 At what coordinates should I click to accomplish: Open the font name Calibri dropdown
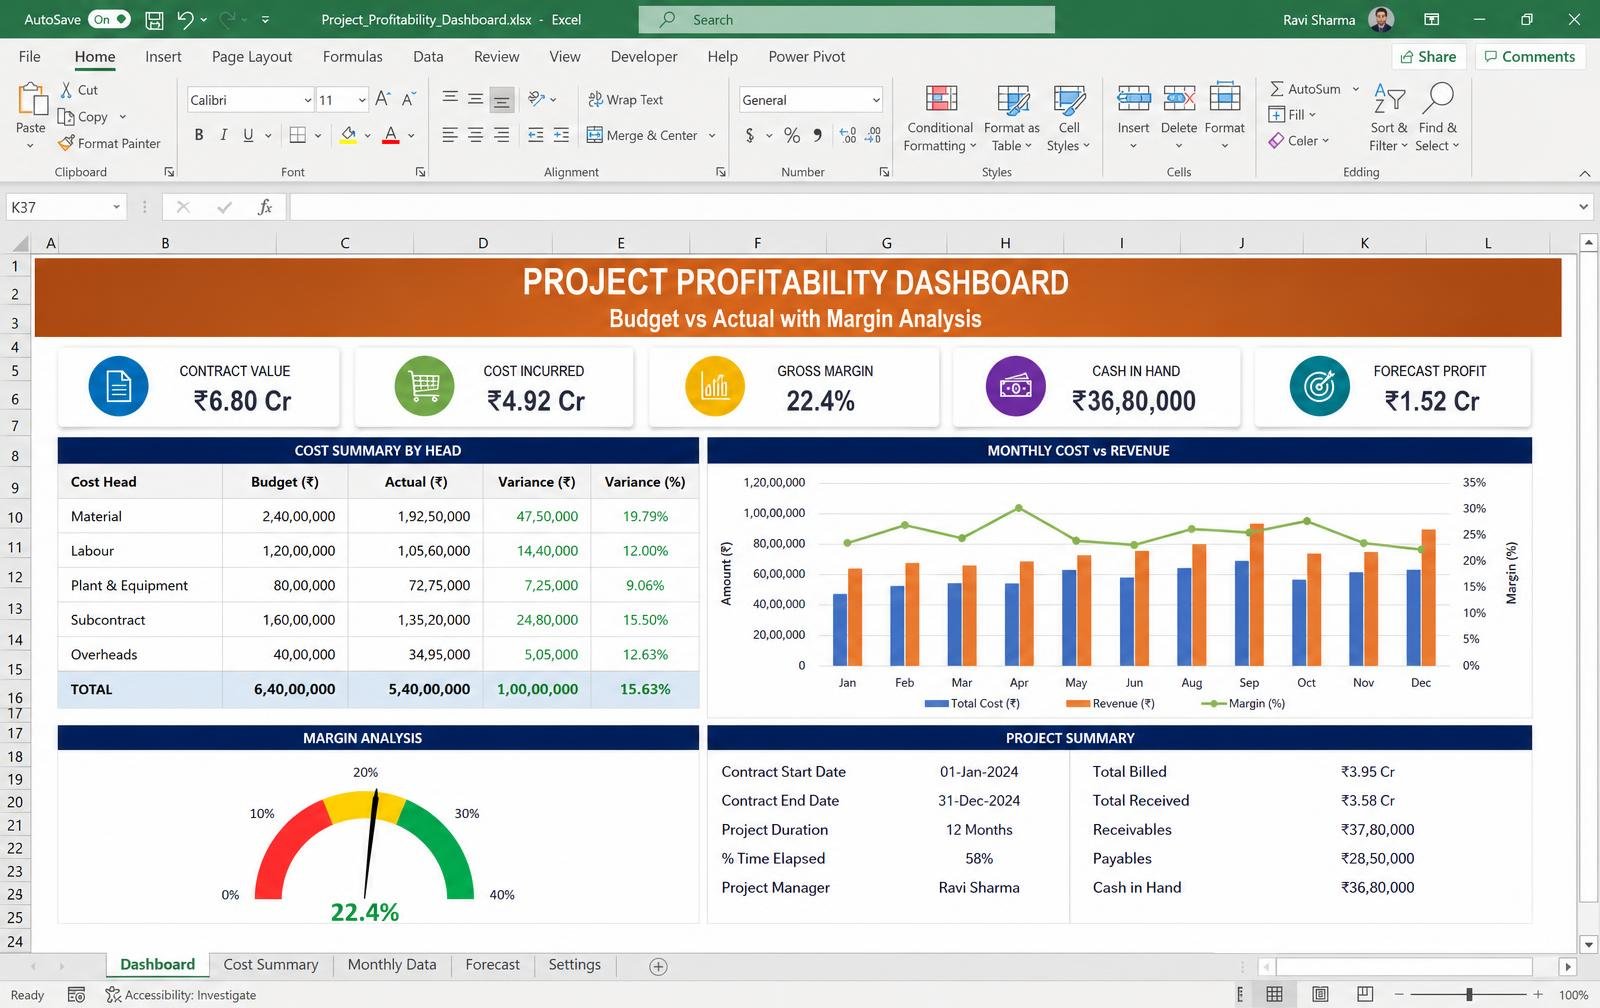308,100
